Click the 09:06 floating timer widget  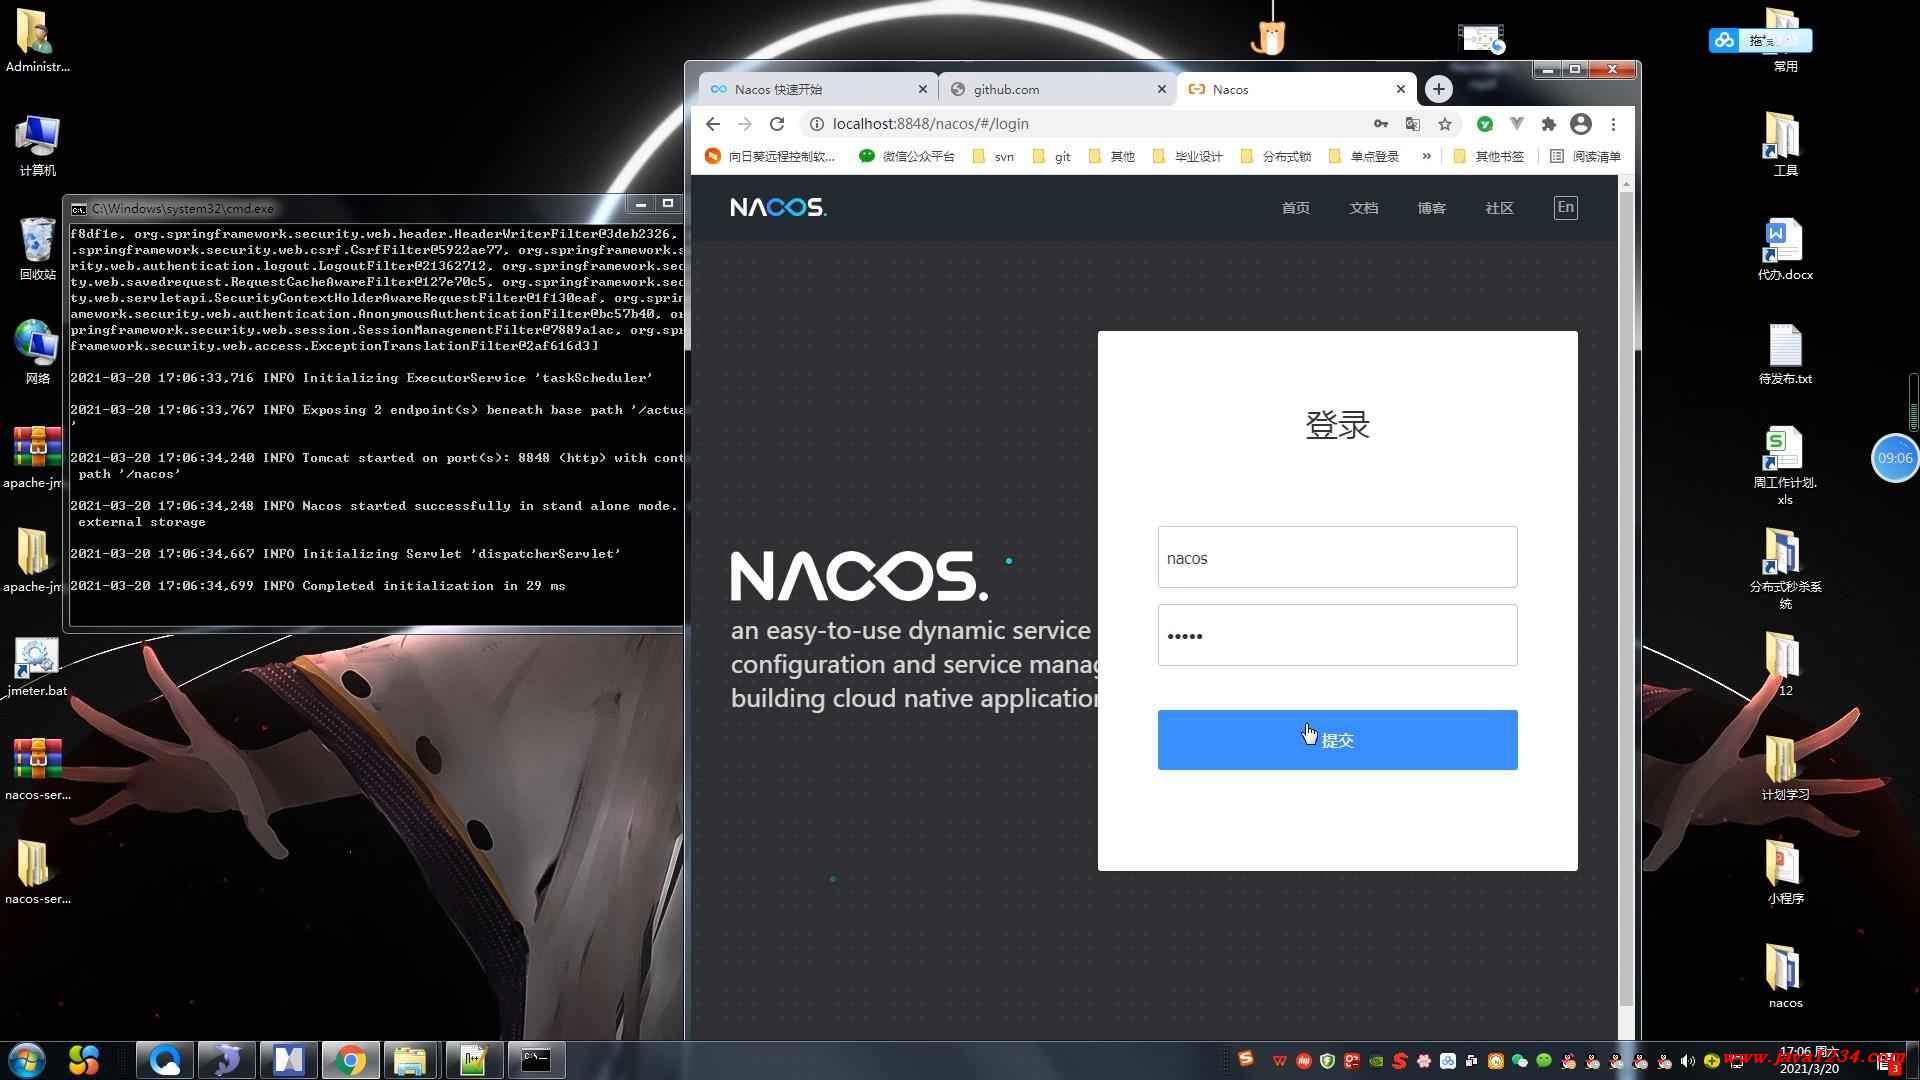(1894, 458)
